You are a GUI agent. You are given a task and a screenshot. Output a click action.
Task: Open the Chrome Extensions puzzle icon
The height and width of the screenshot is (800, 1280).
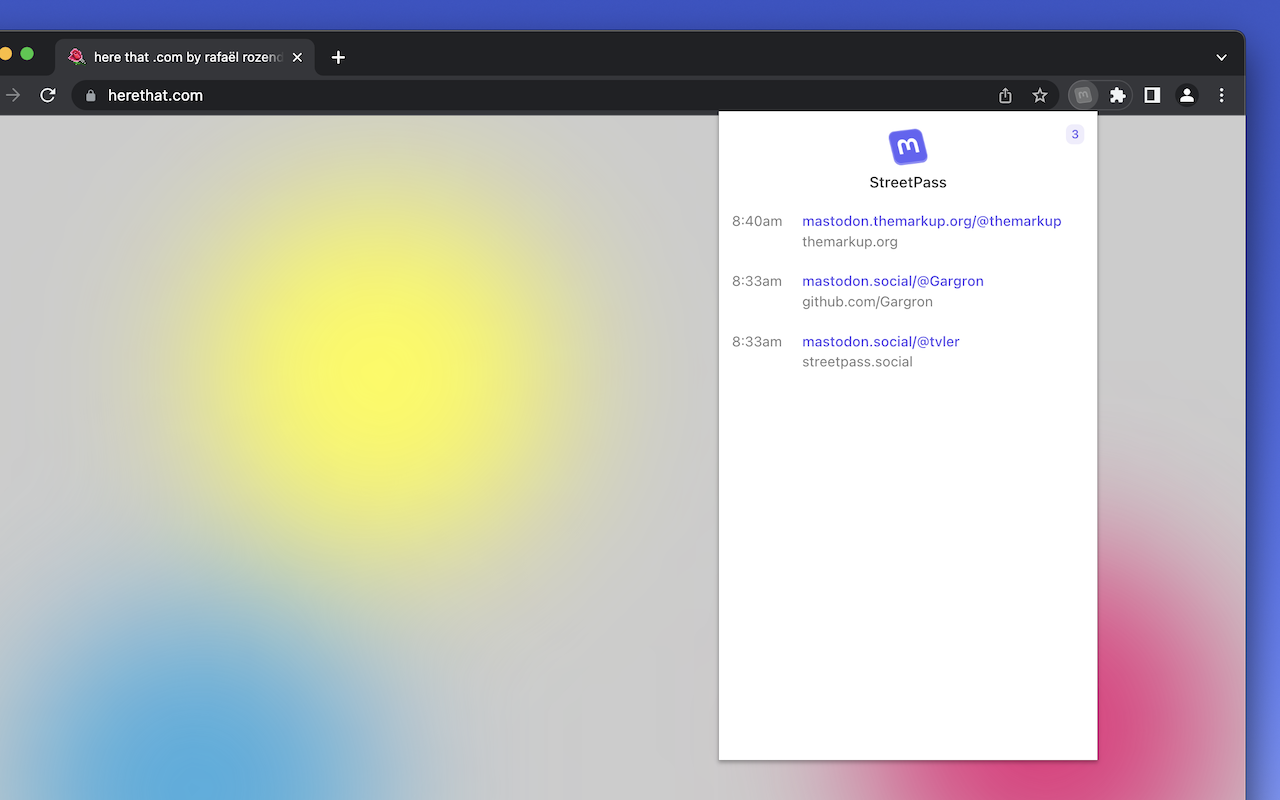point(1118,95)
